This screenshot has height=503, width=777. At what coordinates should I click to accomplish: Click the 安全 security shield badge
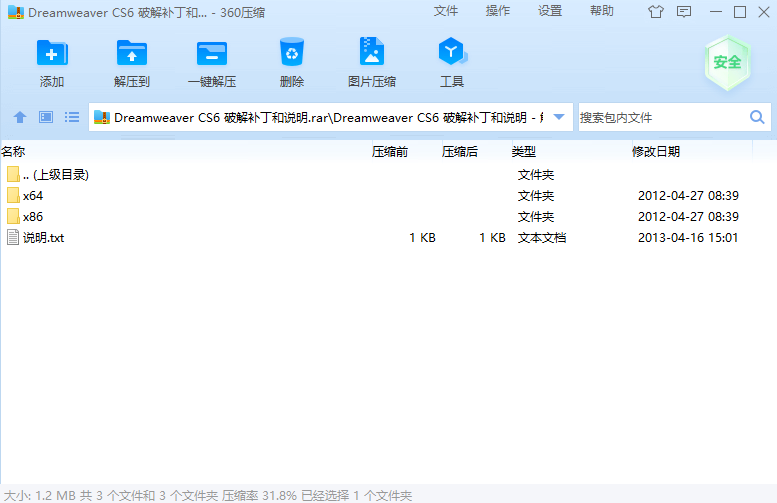[x=727, y=62]
